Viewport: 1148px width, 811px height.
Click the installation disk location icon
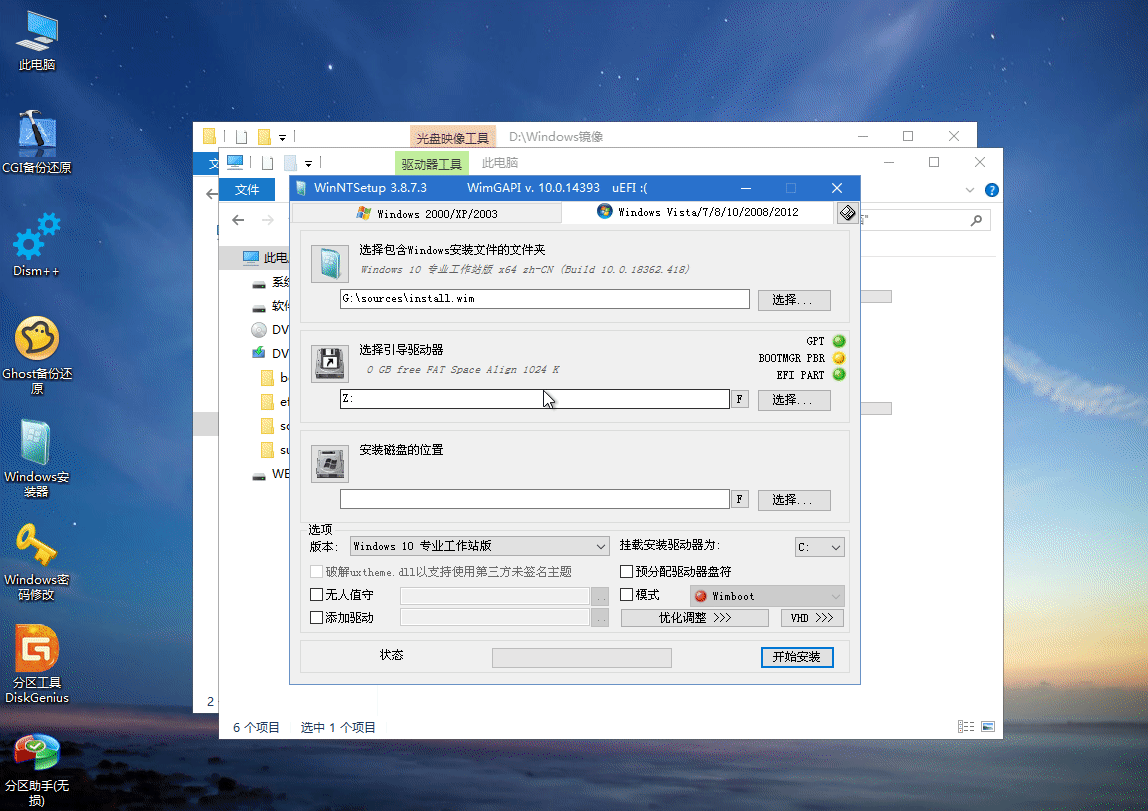329,464
